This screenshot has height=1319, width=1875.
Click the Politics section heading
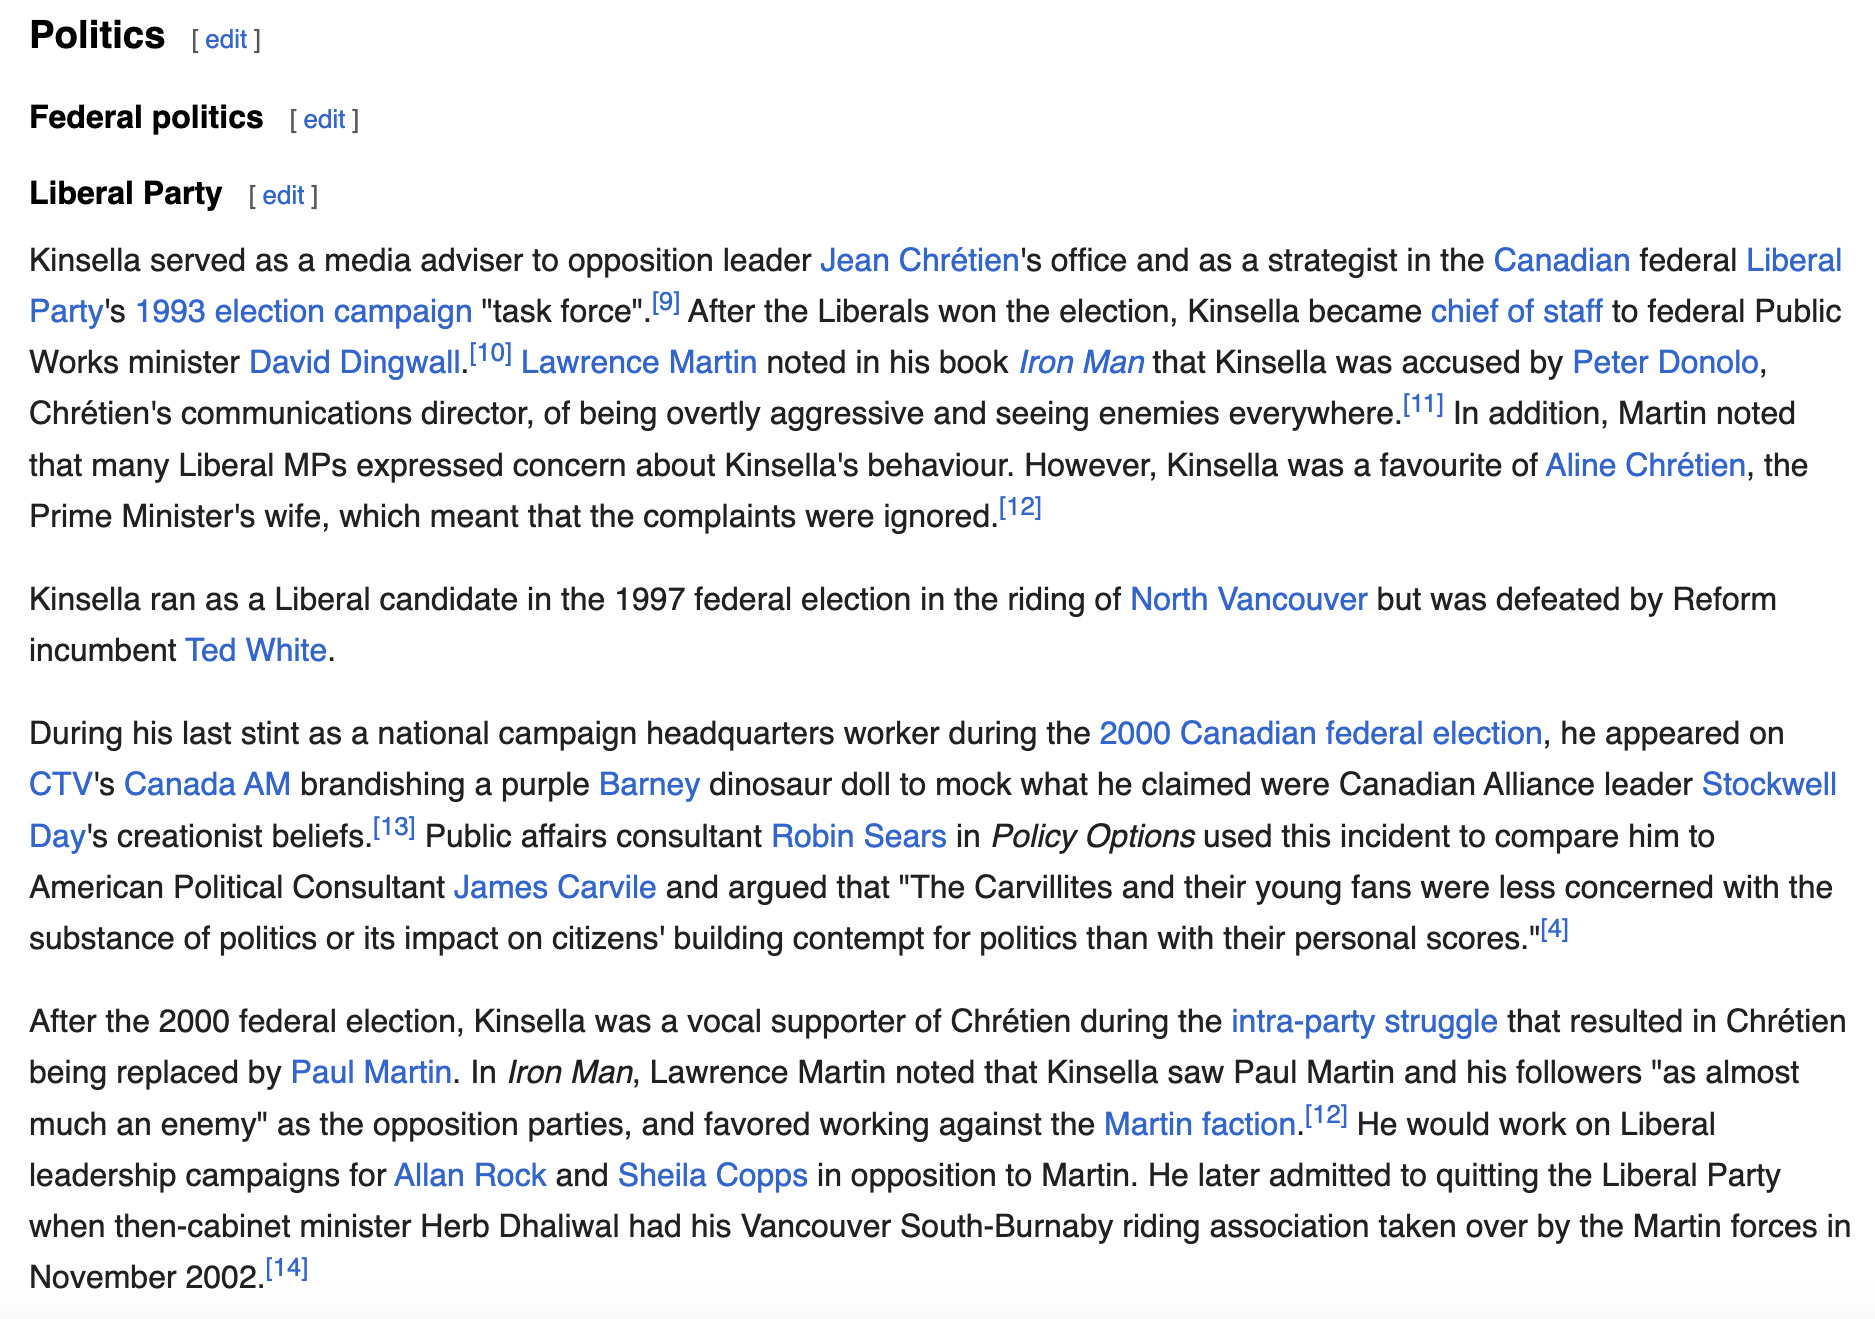tap(97, 35)
